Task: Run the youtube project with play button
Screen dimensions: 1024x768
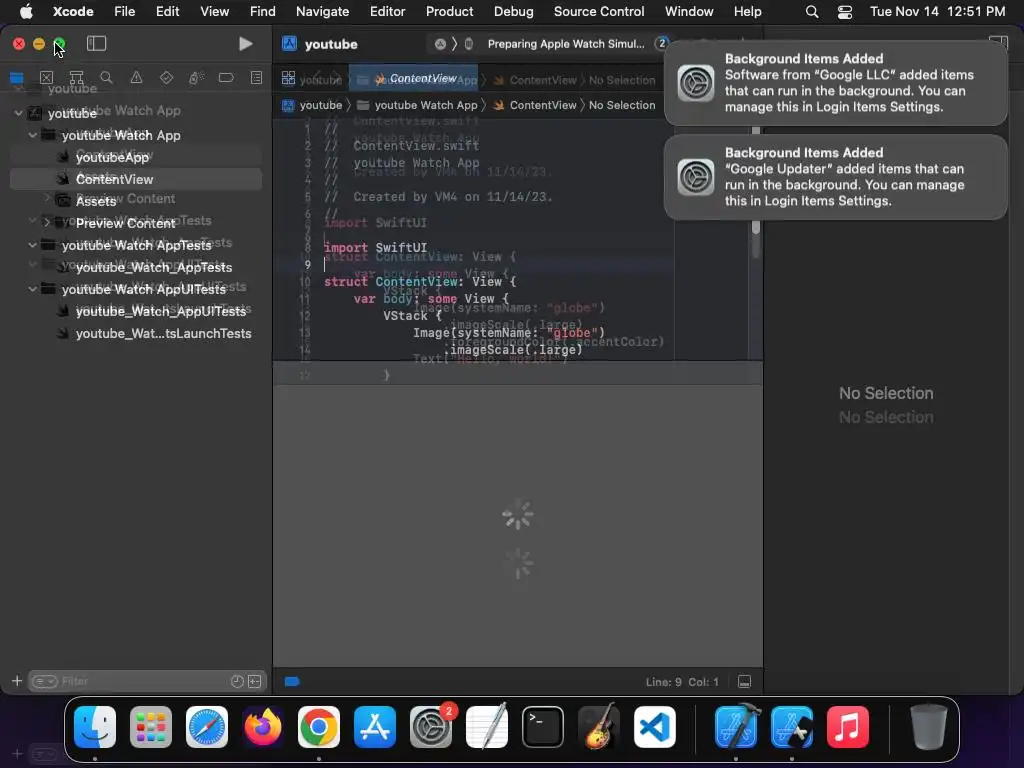Action: 246,44
